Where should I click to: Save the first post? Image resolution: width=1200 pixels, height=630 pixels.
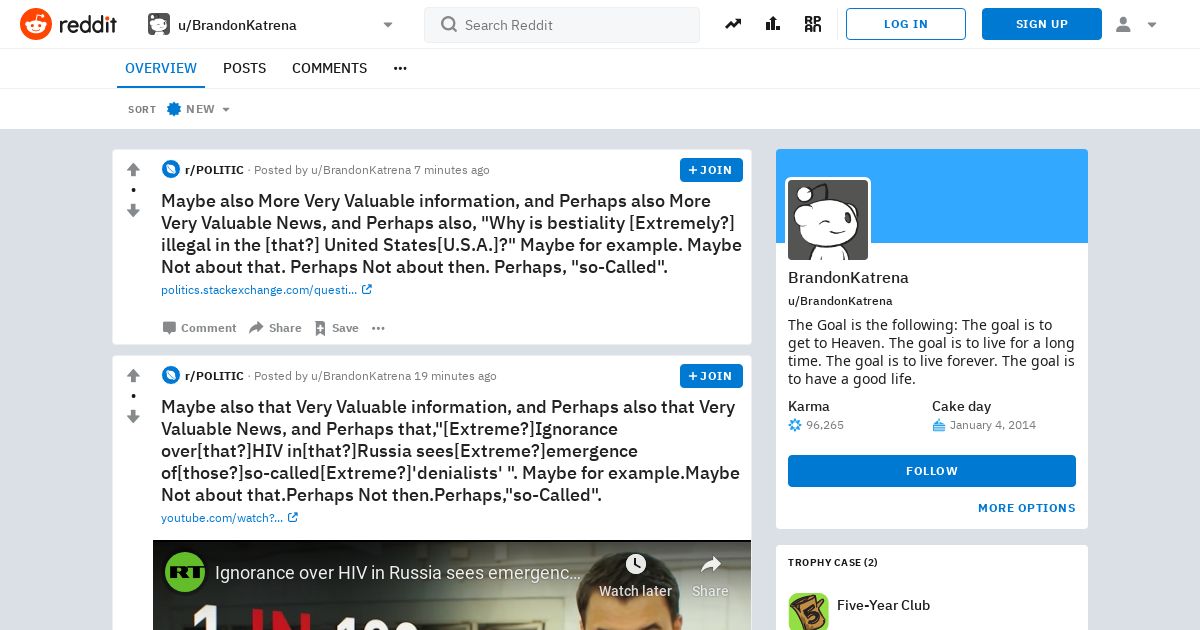[336, 328]
